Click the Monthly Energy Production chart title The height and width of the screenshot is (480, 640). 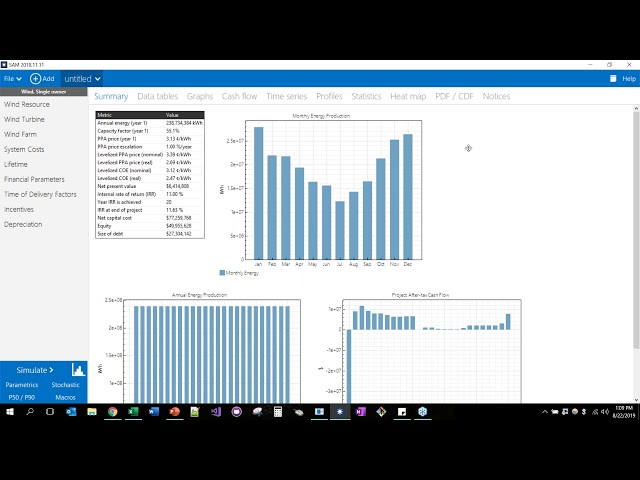click(321, 116)
